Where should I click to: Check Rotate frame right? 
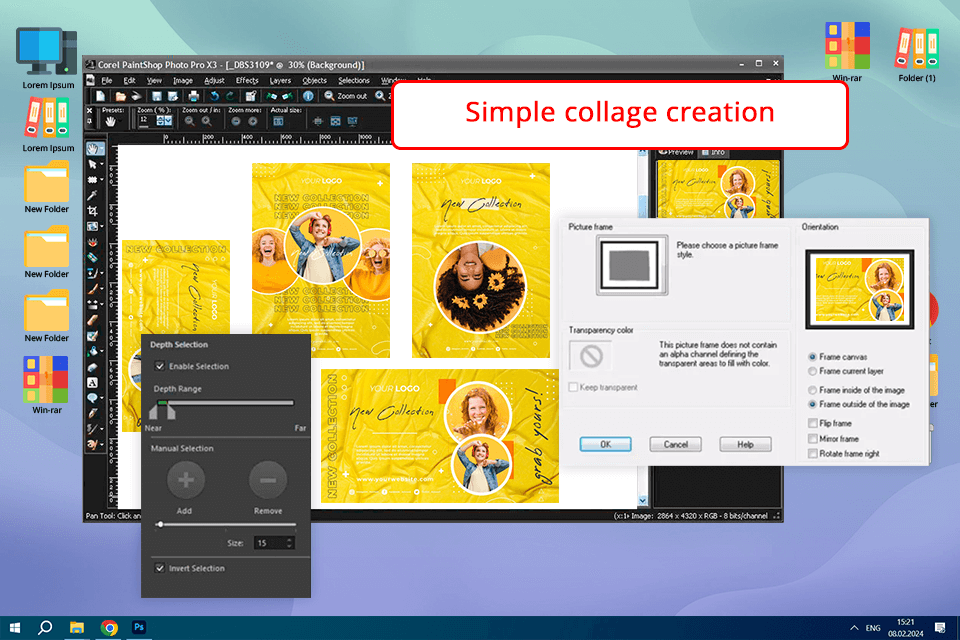(x=812, y=454)
